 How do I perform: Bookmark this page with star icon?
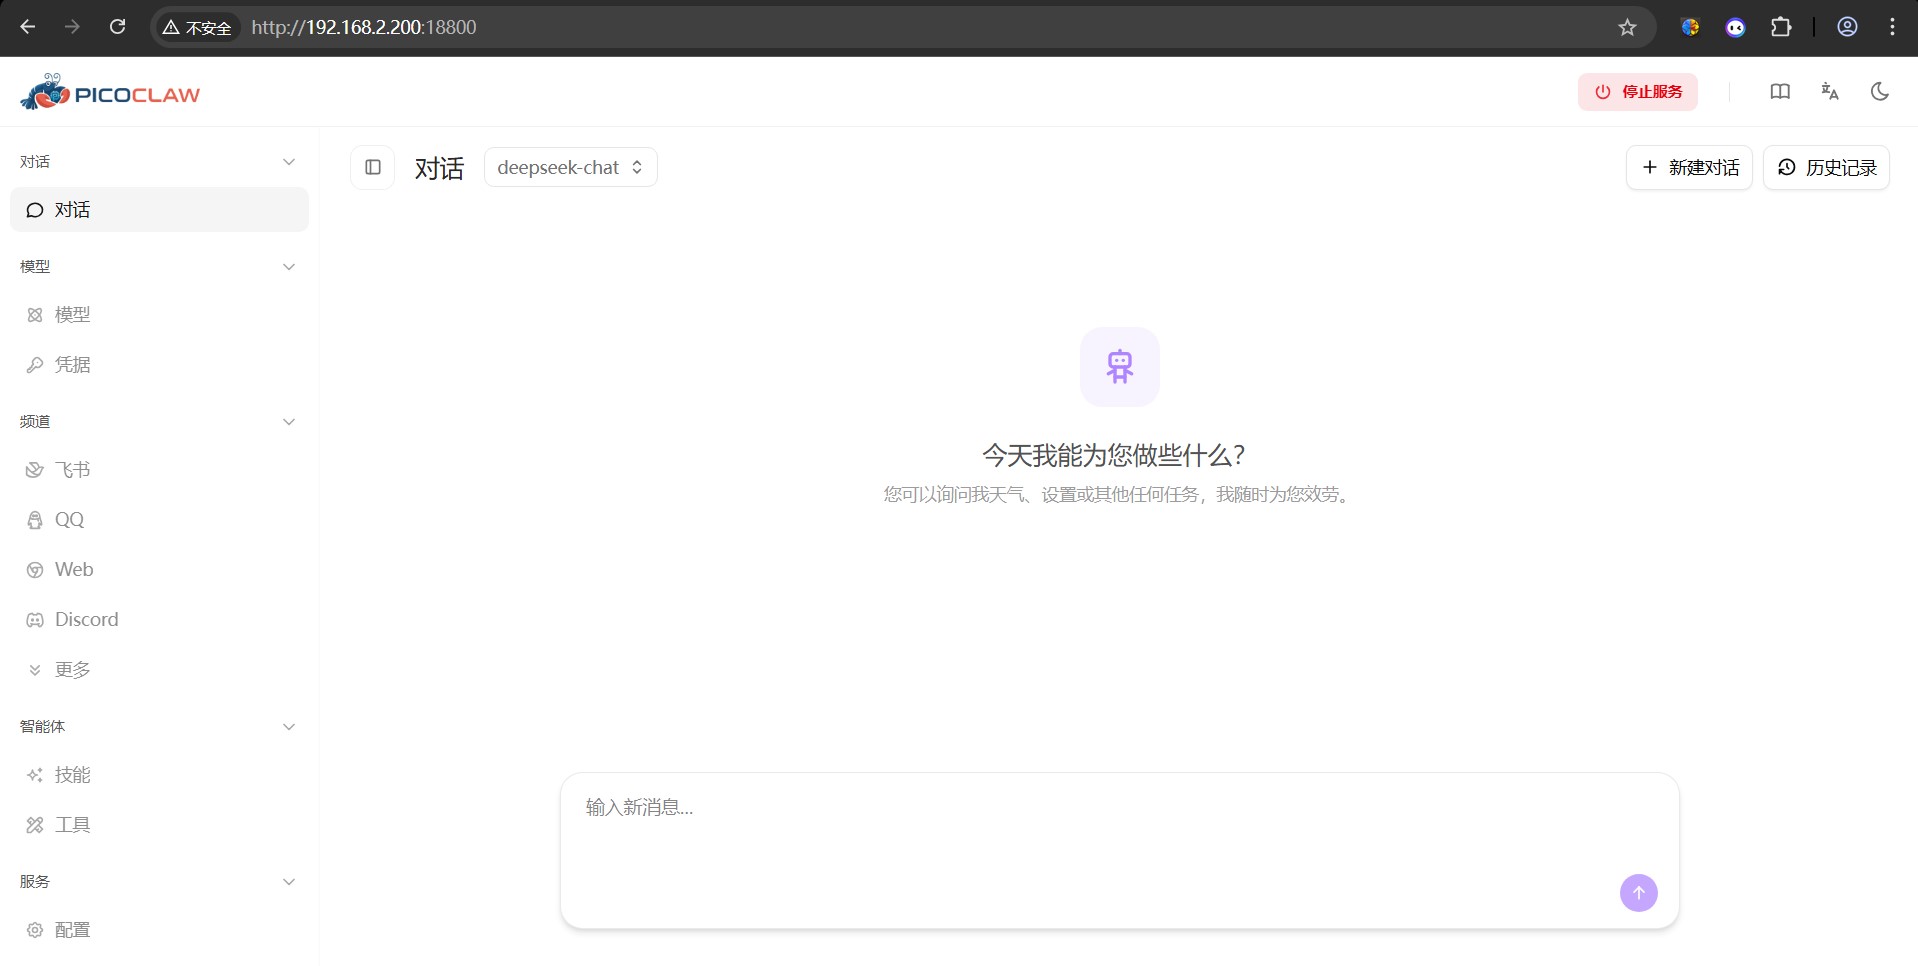pos(1627,27)
